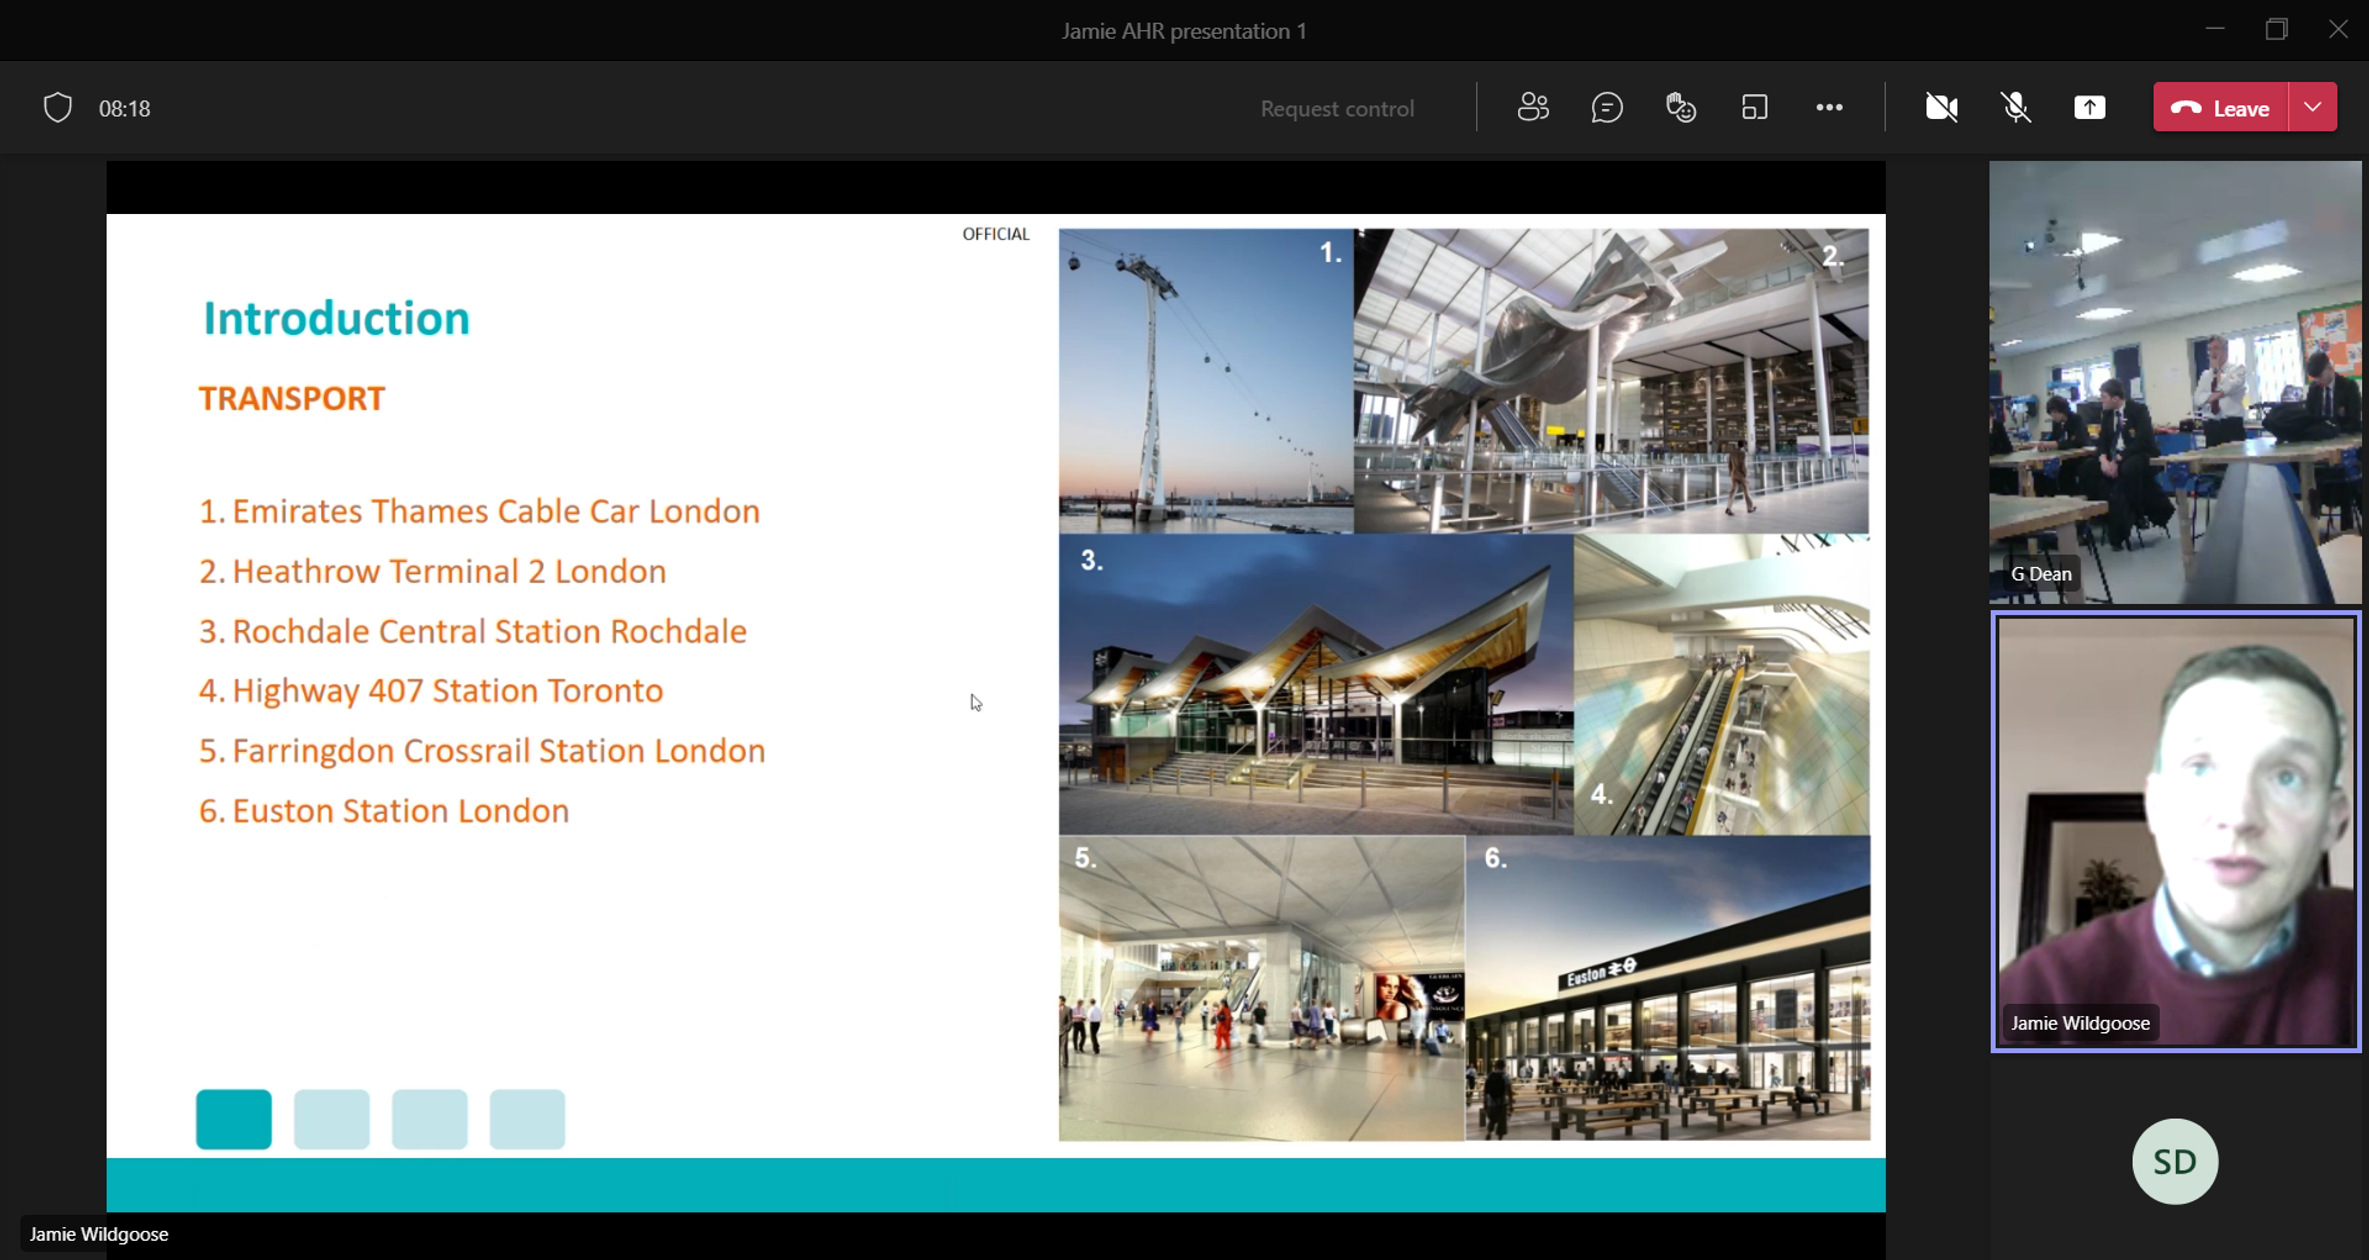Screen dimensions: 2369x1260
Task: Show the participants list
Action: [1534, 107]
